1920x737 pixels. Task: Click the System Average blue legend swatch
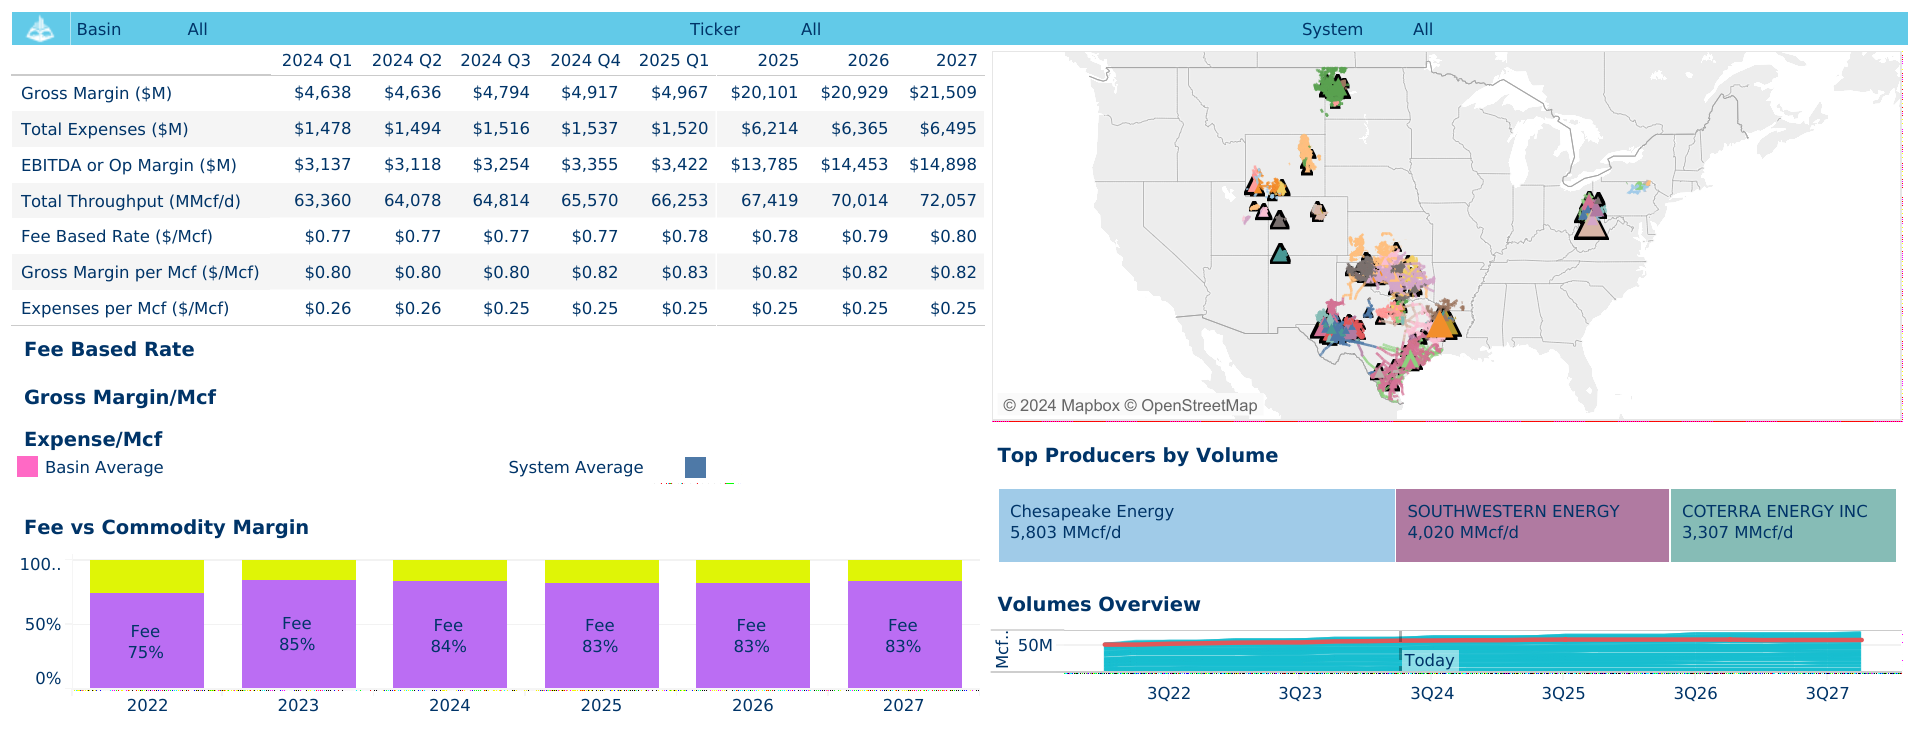[695, 467]
